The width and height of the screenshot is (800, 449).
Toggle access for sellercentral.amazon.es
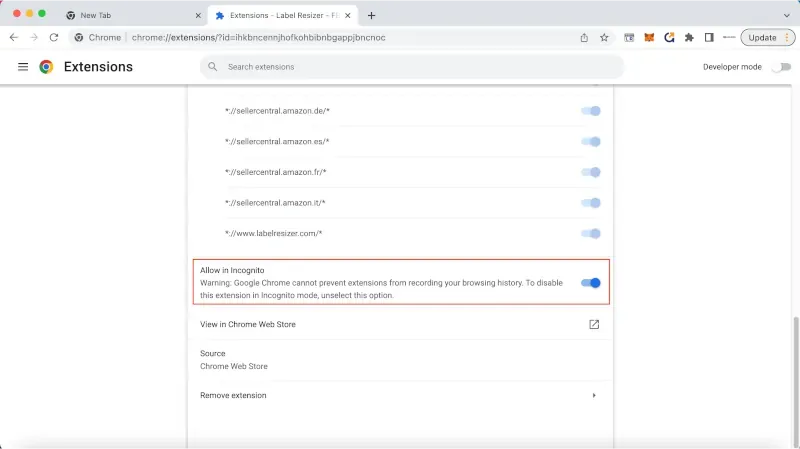point(591,141)
